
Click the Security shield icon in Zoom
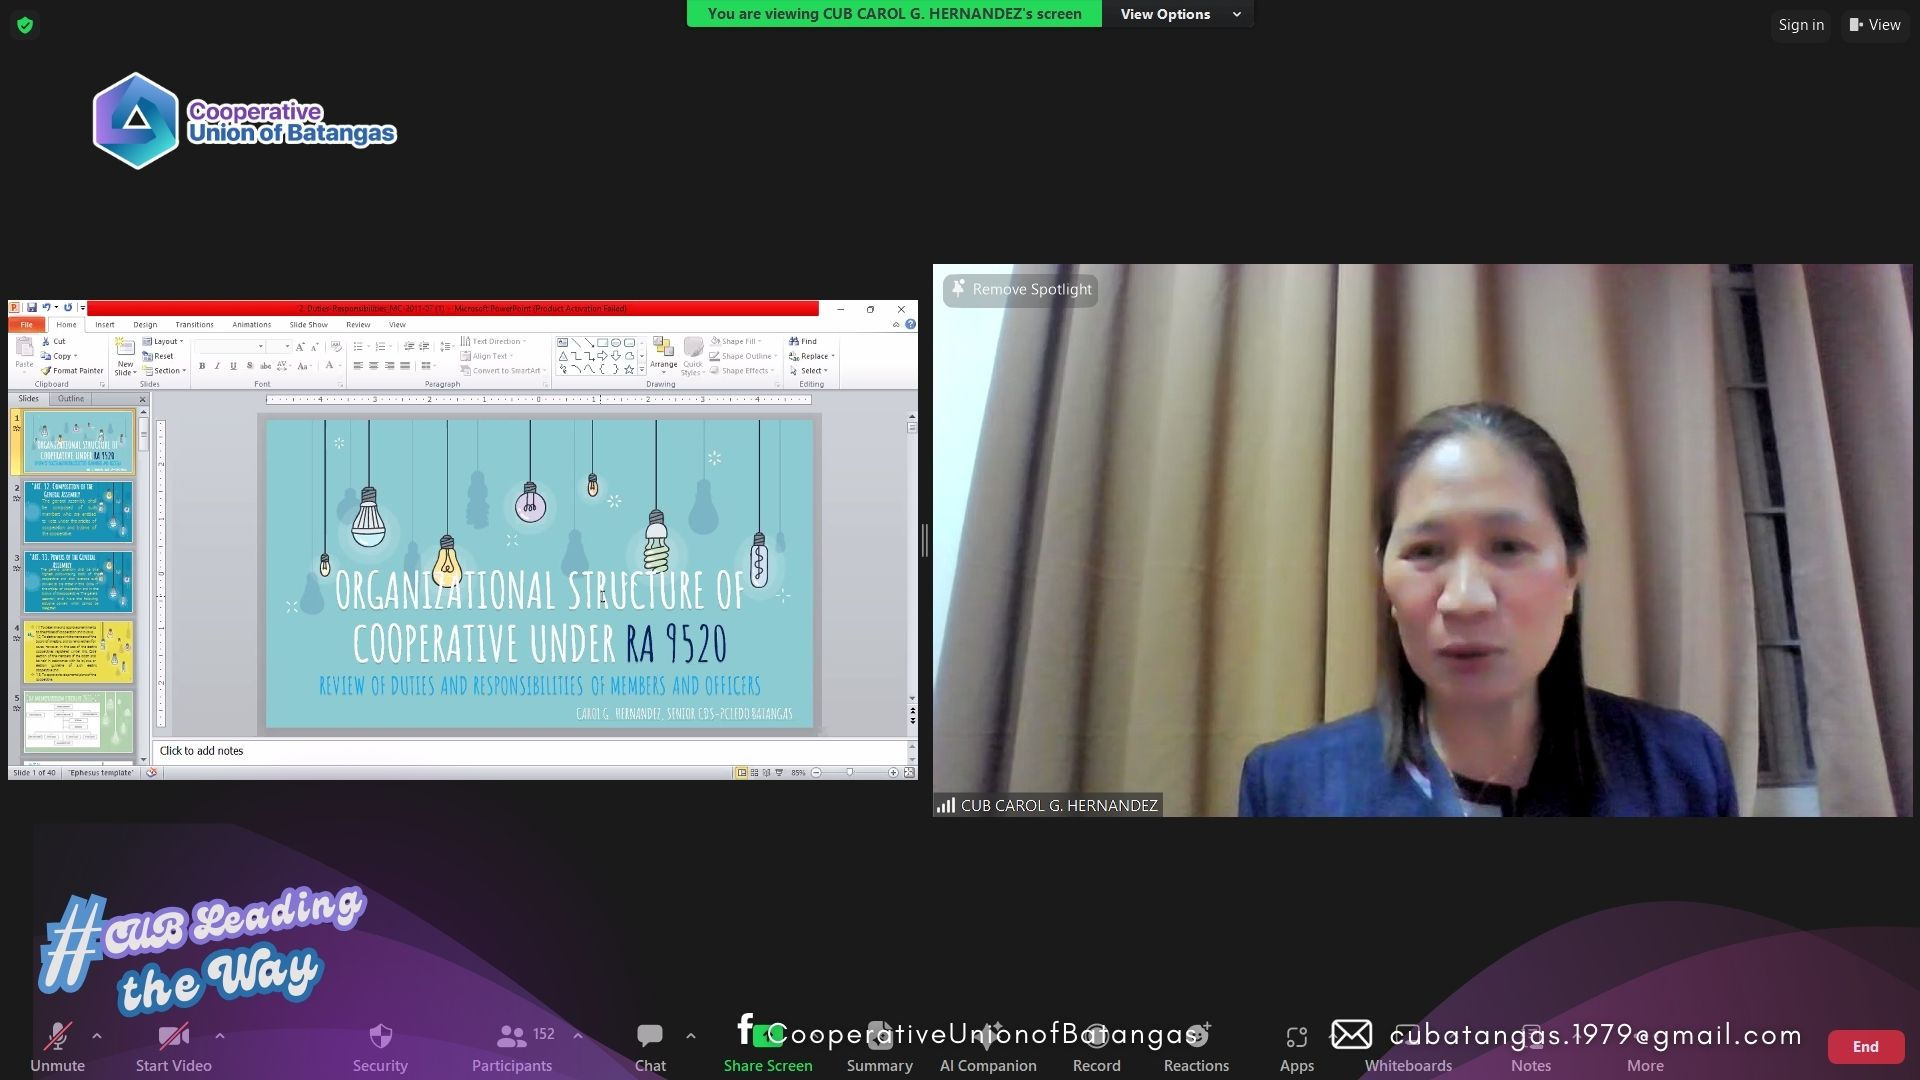coord(380,1035)
